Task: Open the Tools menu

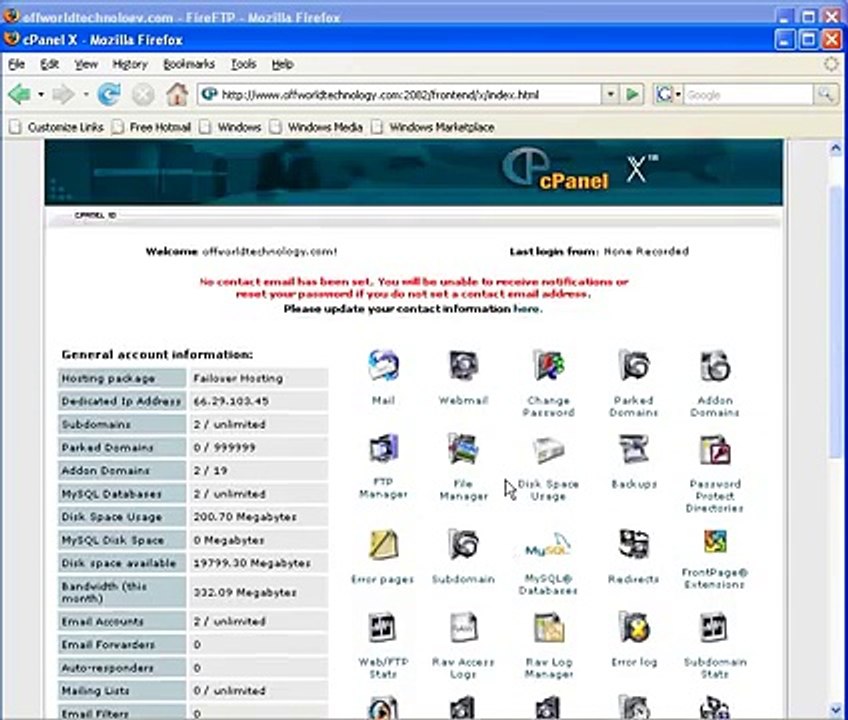Action: pos(243,64)
